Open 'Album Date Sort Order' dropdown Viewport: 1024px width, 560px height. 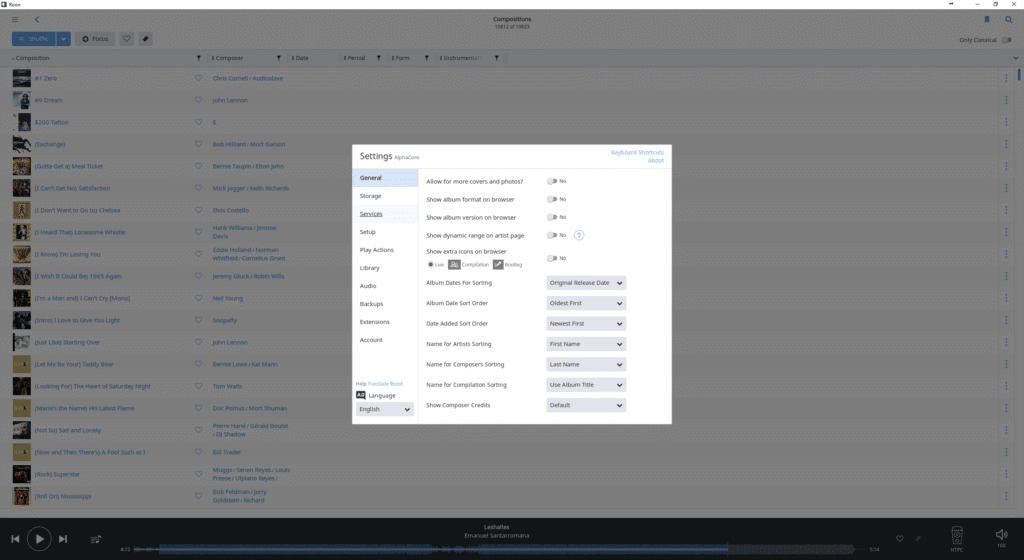(586, 303)
